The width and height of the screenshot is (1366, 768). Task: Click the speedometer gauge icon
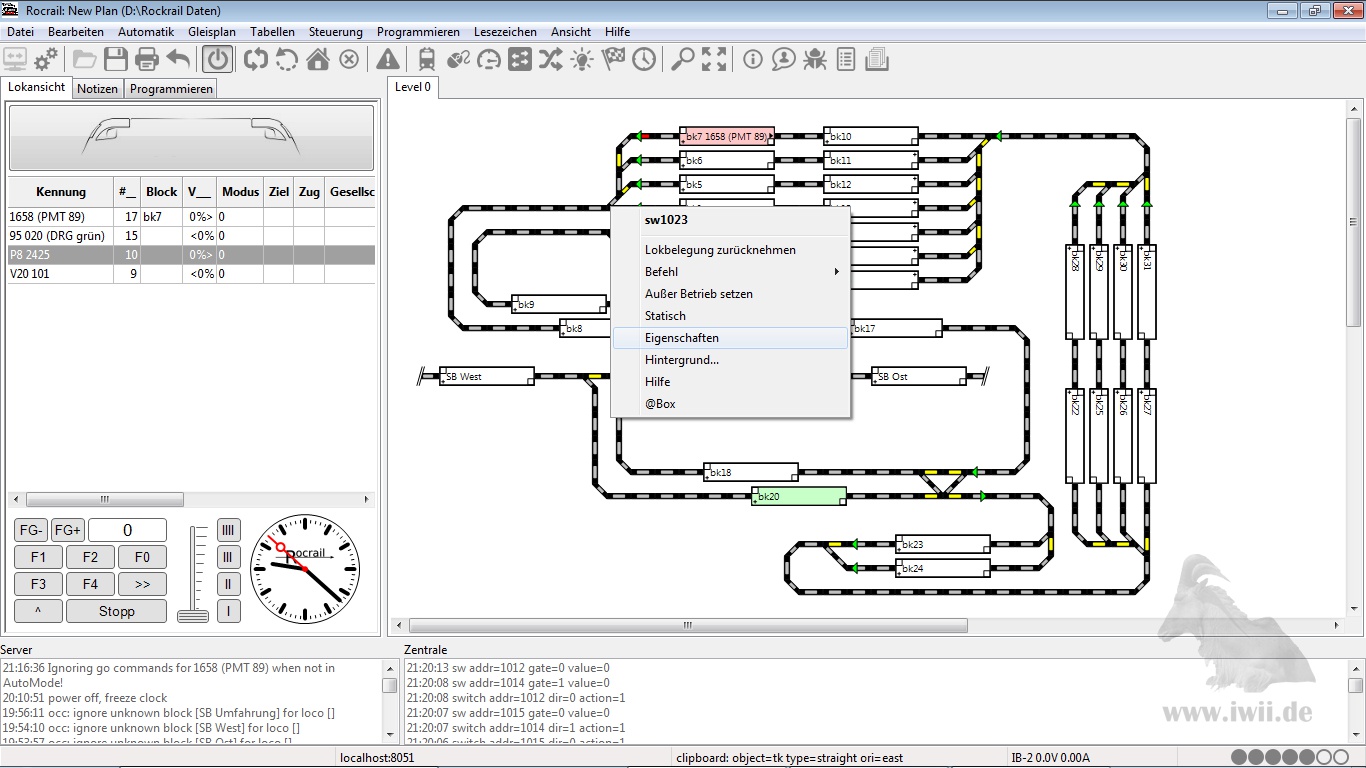pos(489,59)
